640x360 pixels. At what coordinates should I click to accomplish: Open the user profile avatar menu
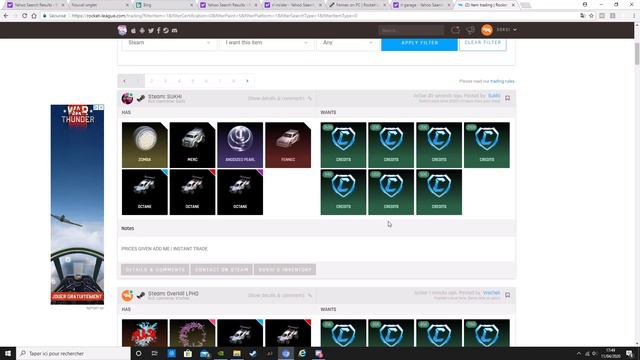coord(487,30)
